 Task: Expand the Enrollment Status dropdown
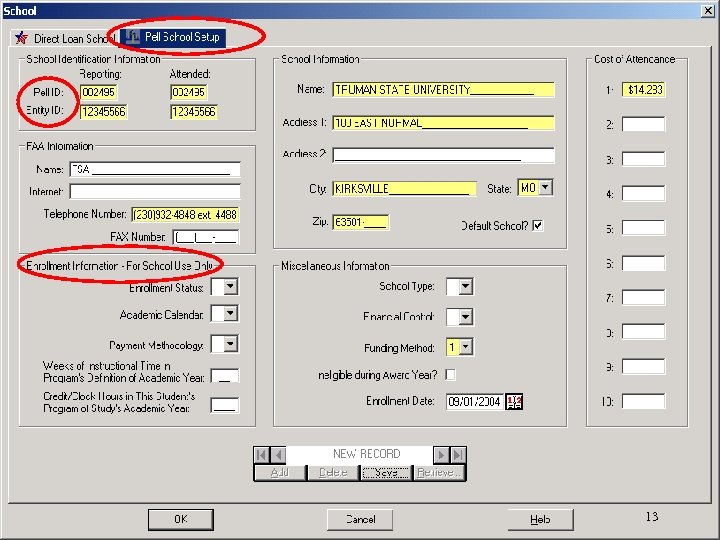(x=231, y=287)
